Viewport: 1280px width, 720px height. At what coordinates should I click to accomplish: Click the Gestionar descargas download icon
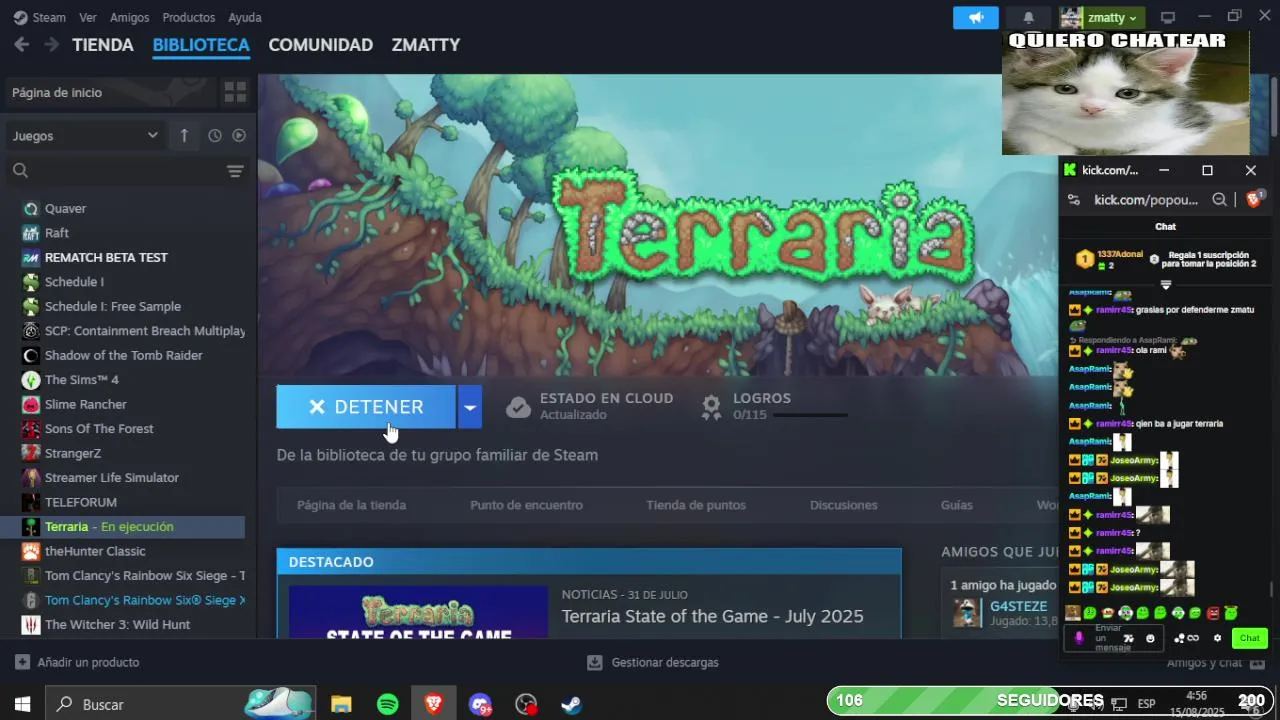pos(595,662)
